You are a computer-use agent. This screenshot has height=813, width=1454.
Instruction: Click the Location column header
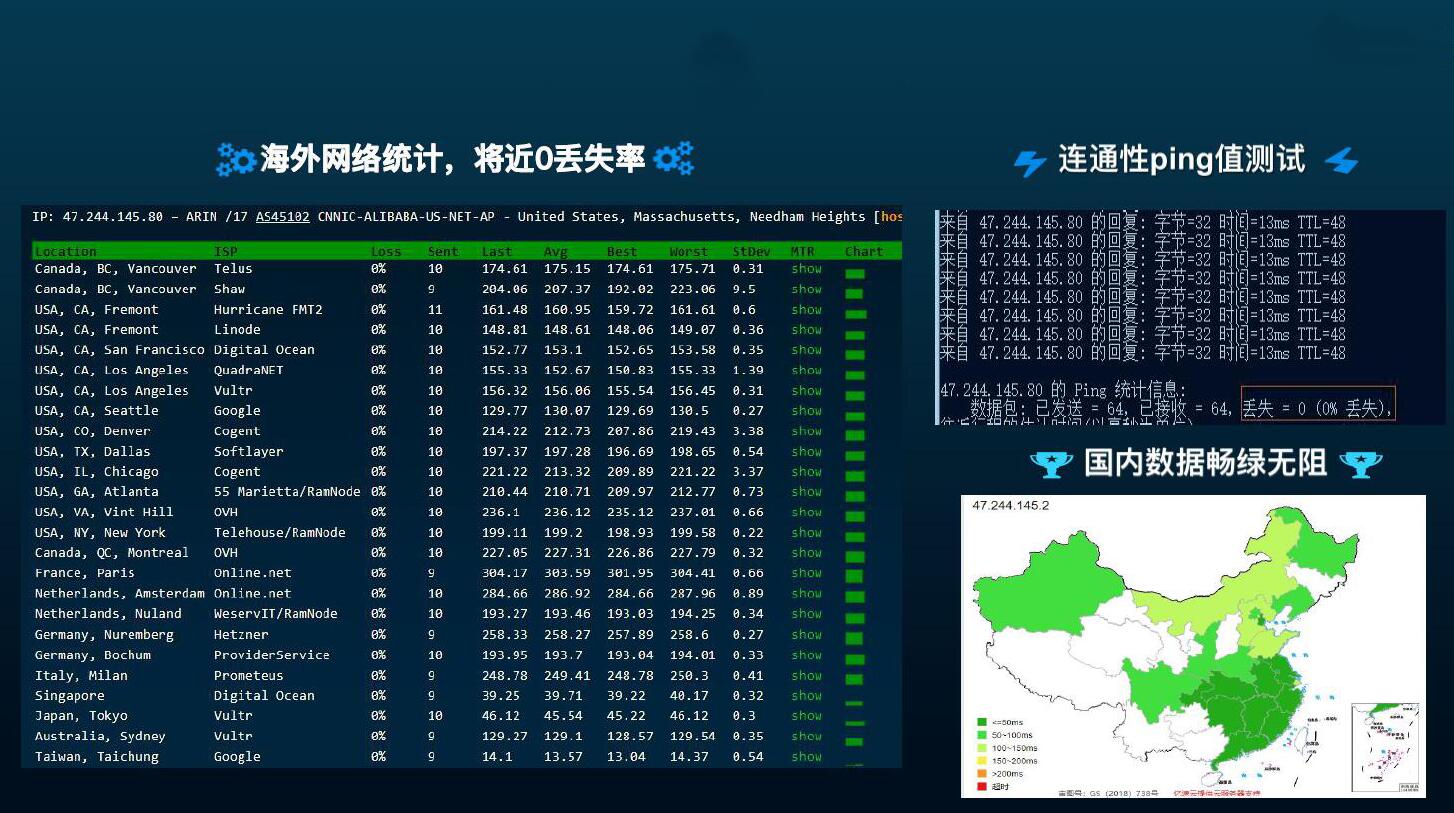click(x=66, y=252)
